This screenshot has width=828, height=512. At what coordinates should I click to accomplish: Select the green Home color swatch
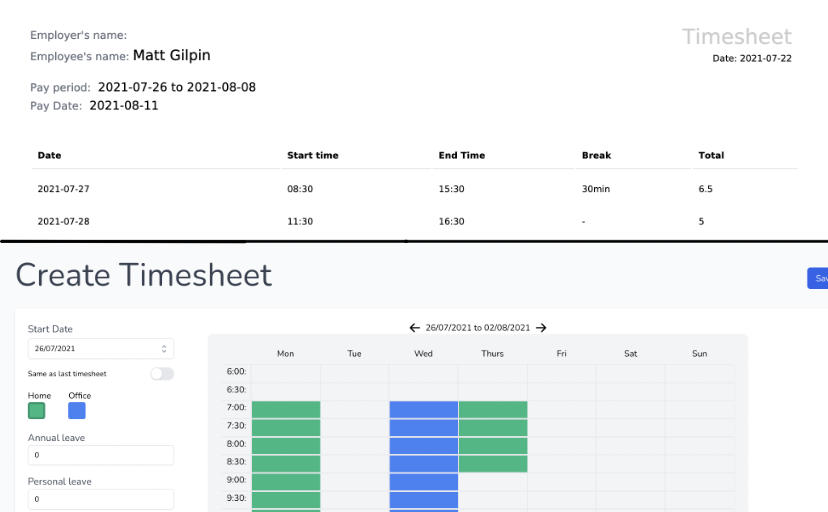click(x=37, y=410)
